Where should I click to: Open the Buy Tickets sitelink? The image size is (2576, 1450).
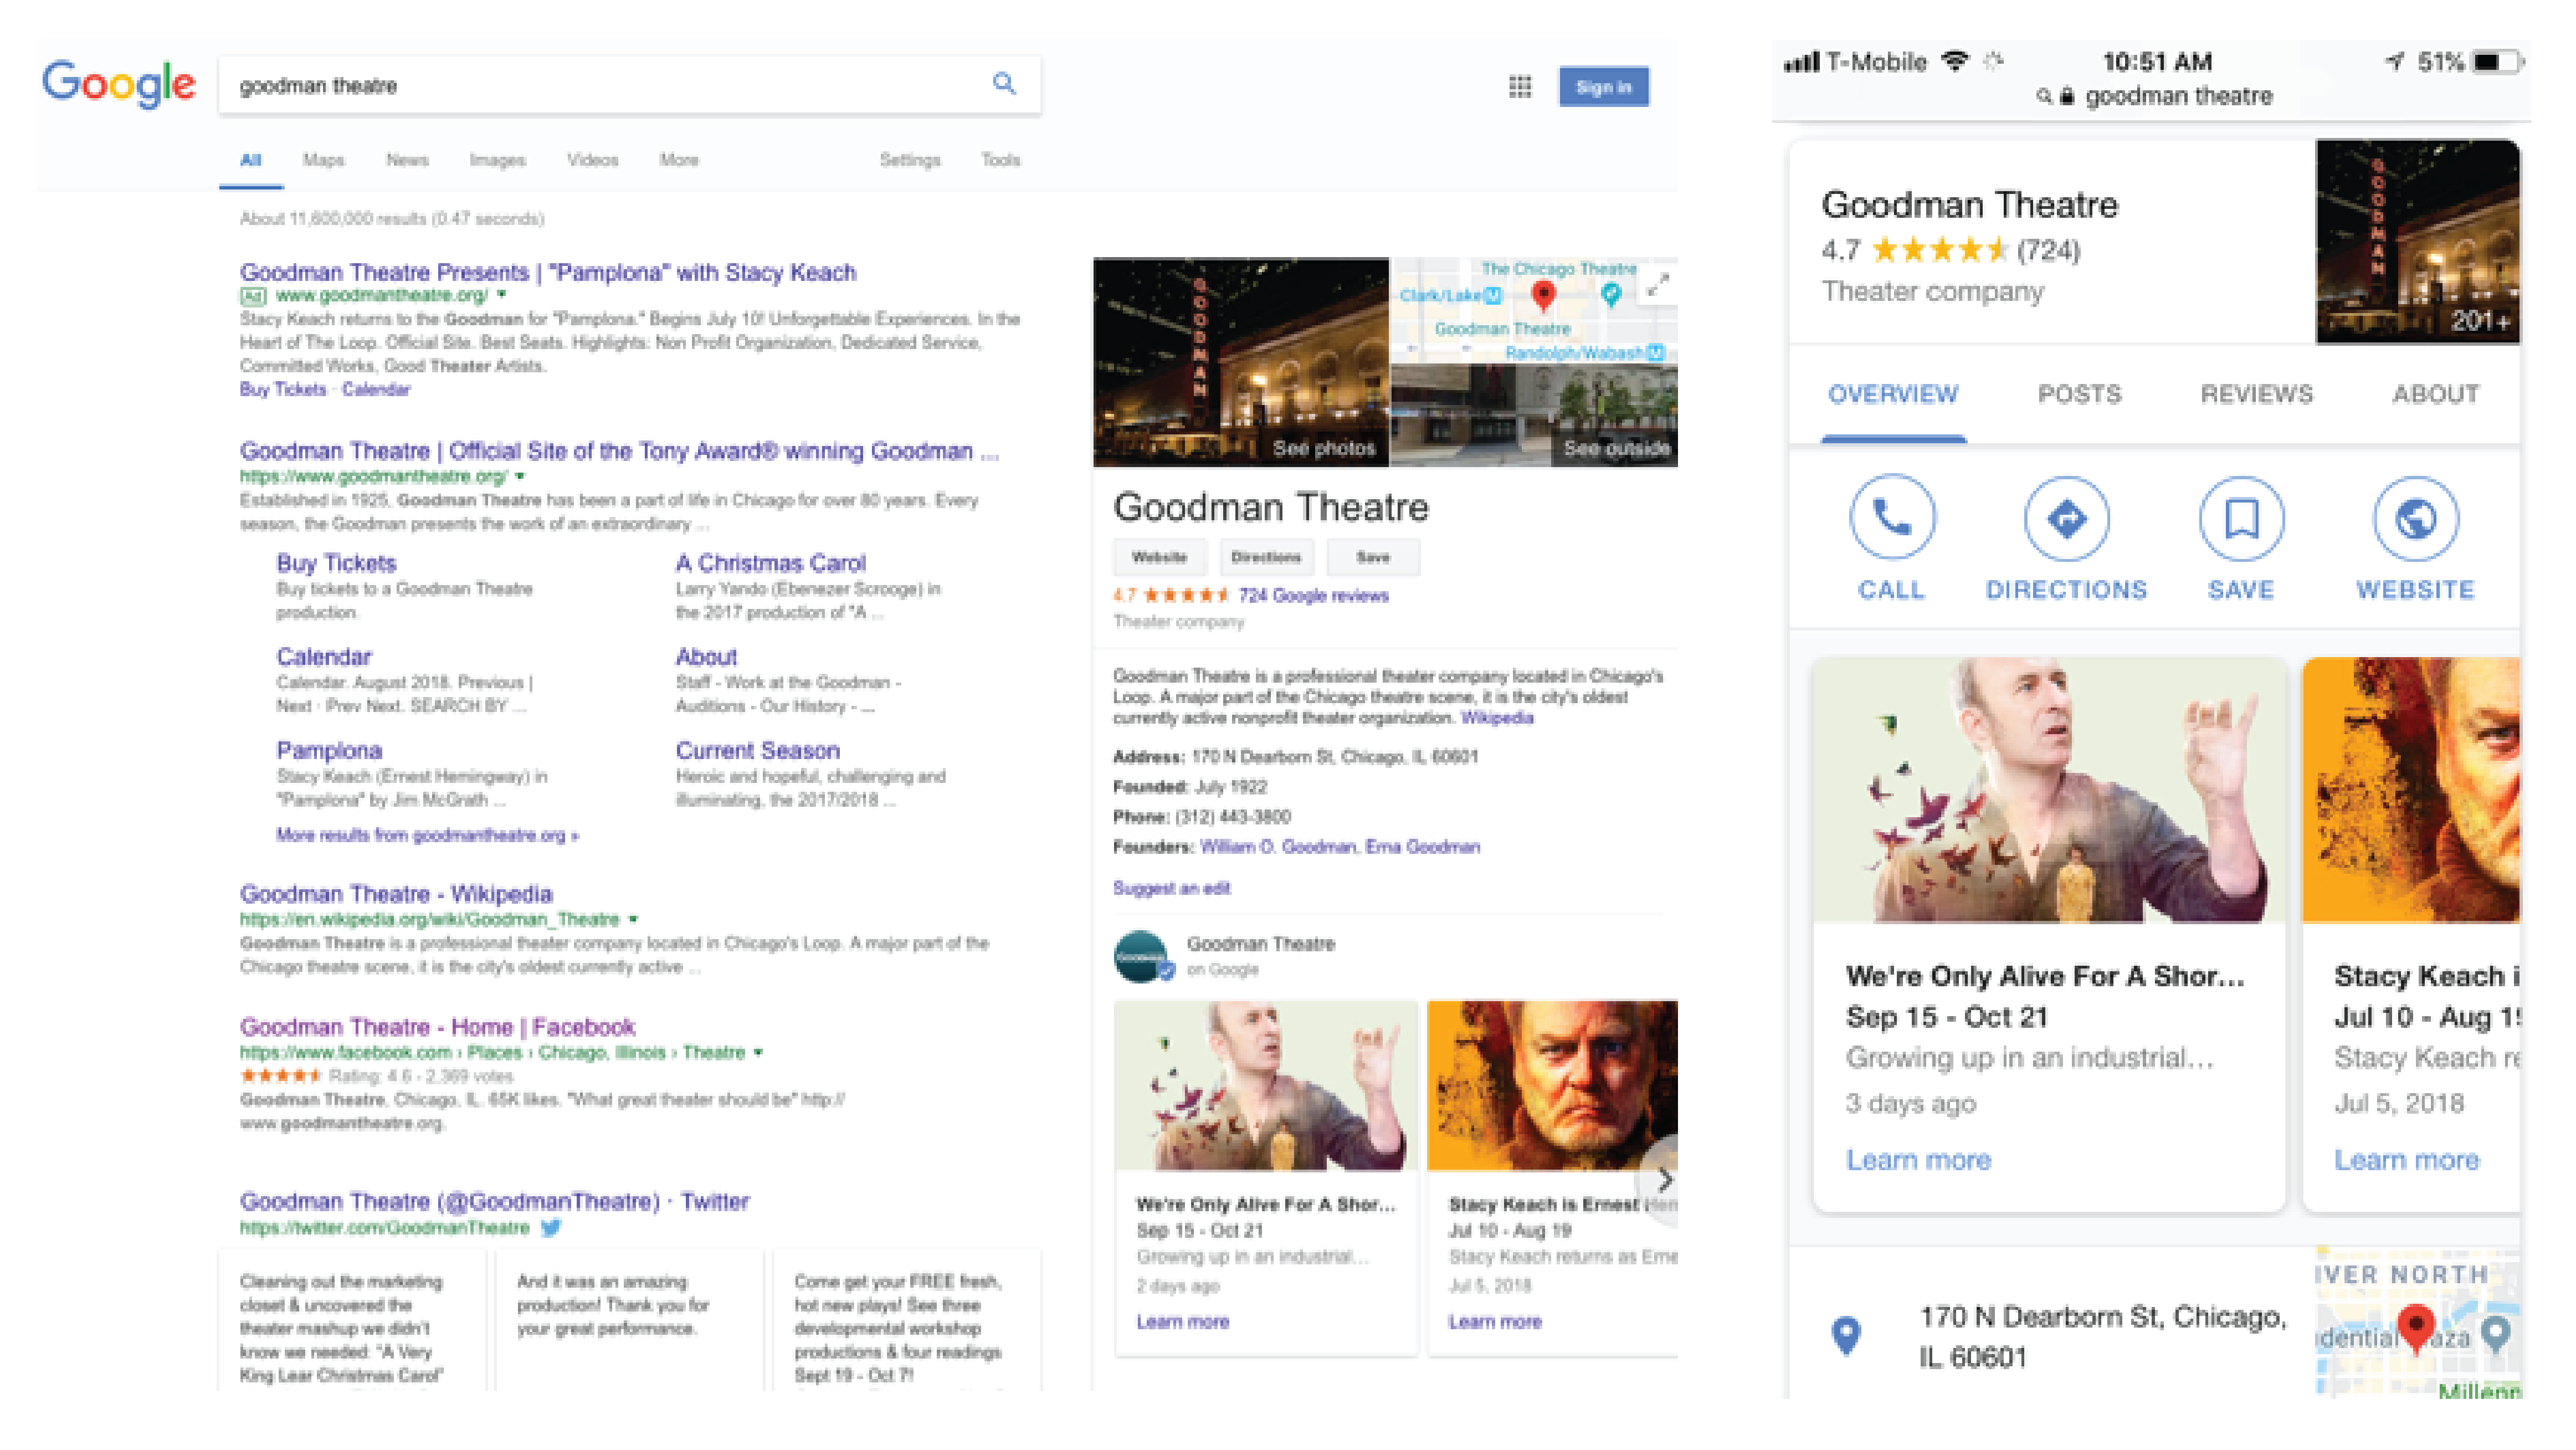coord(336,563)
